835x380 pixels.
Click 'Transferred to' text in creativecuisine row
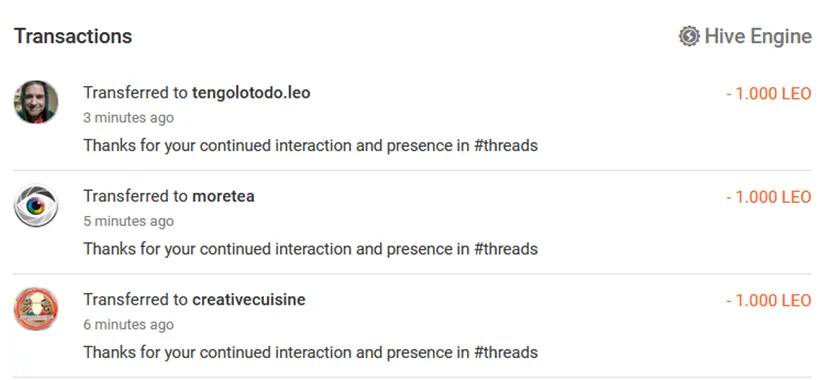(135, 299)
